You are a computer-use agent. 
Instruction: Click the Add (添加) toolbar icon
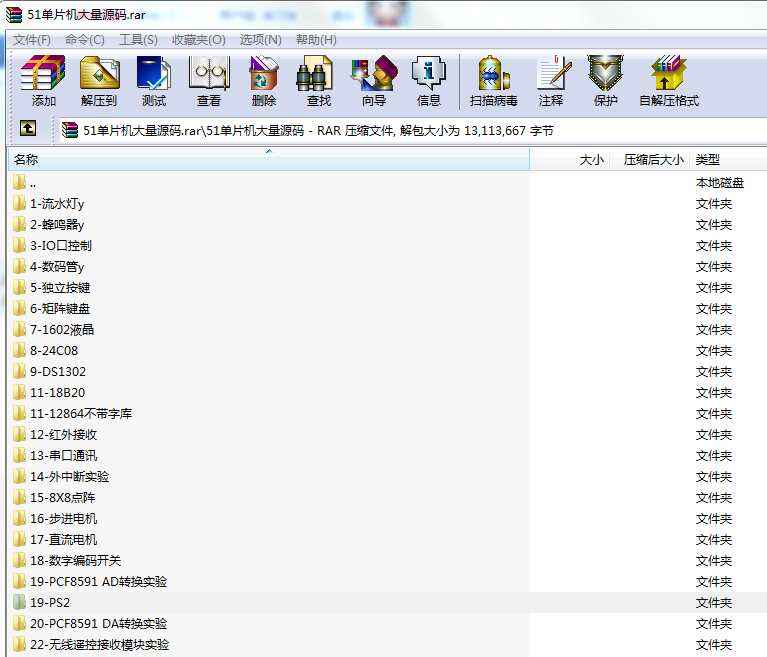pos(43,73)
